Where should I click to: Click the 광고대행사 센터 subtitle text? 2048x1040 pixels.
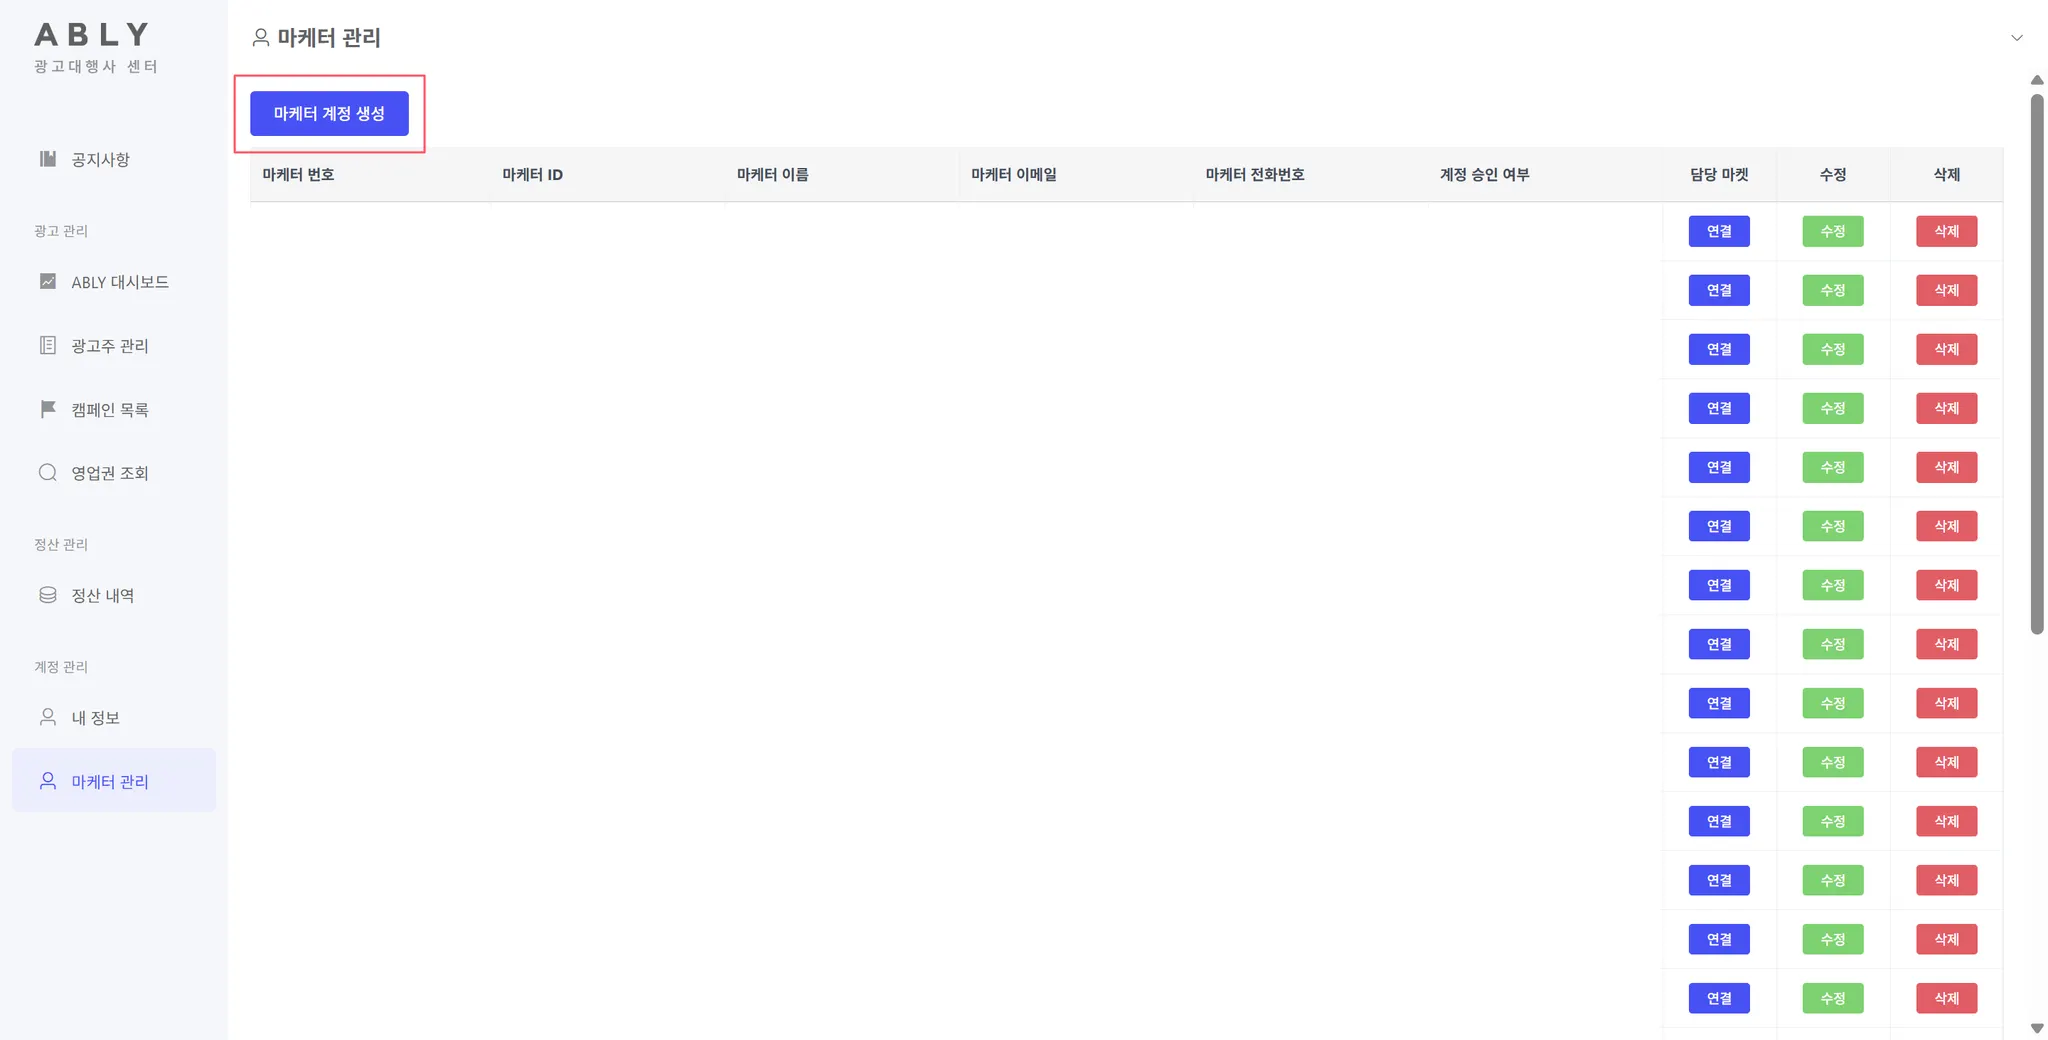(x=96, y=66)
